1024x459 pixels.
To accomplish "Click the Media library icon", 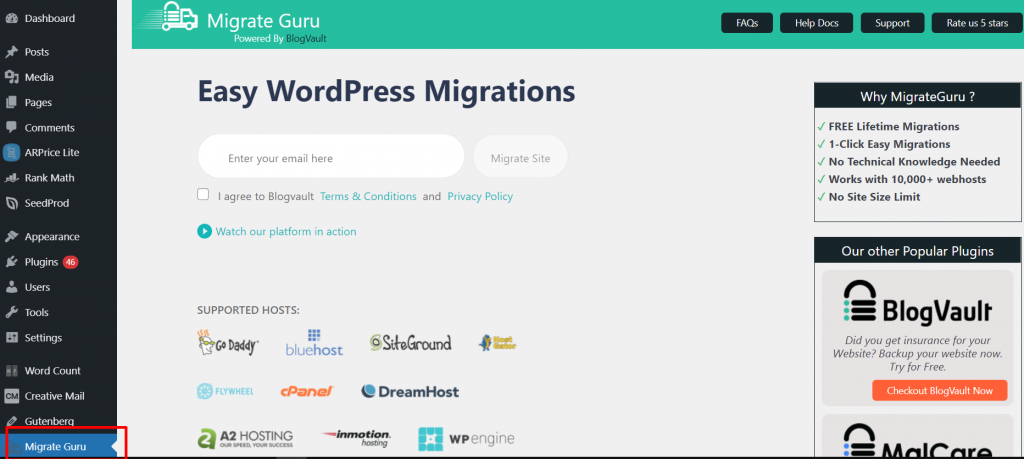I will coord(11,77).
